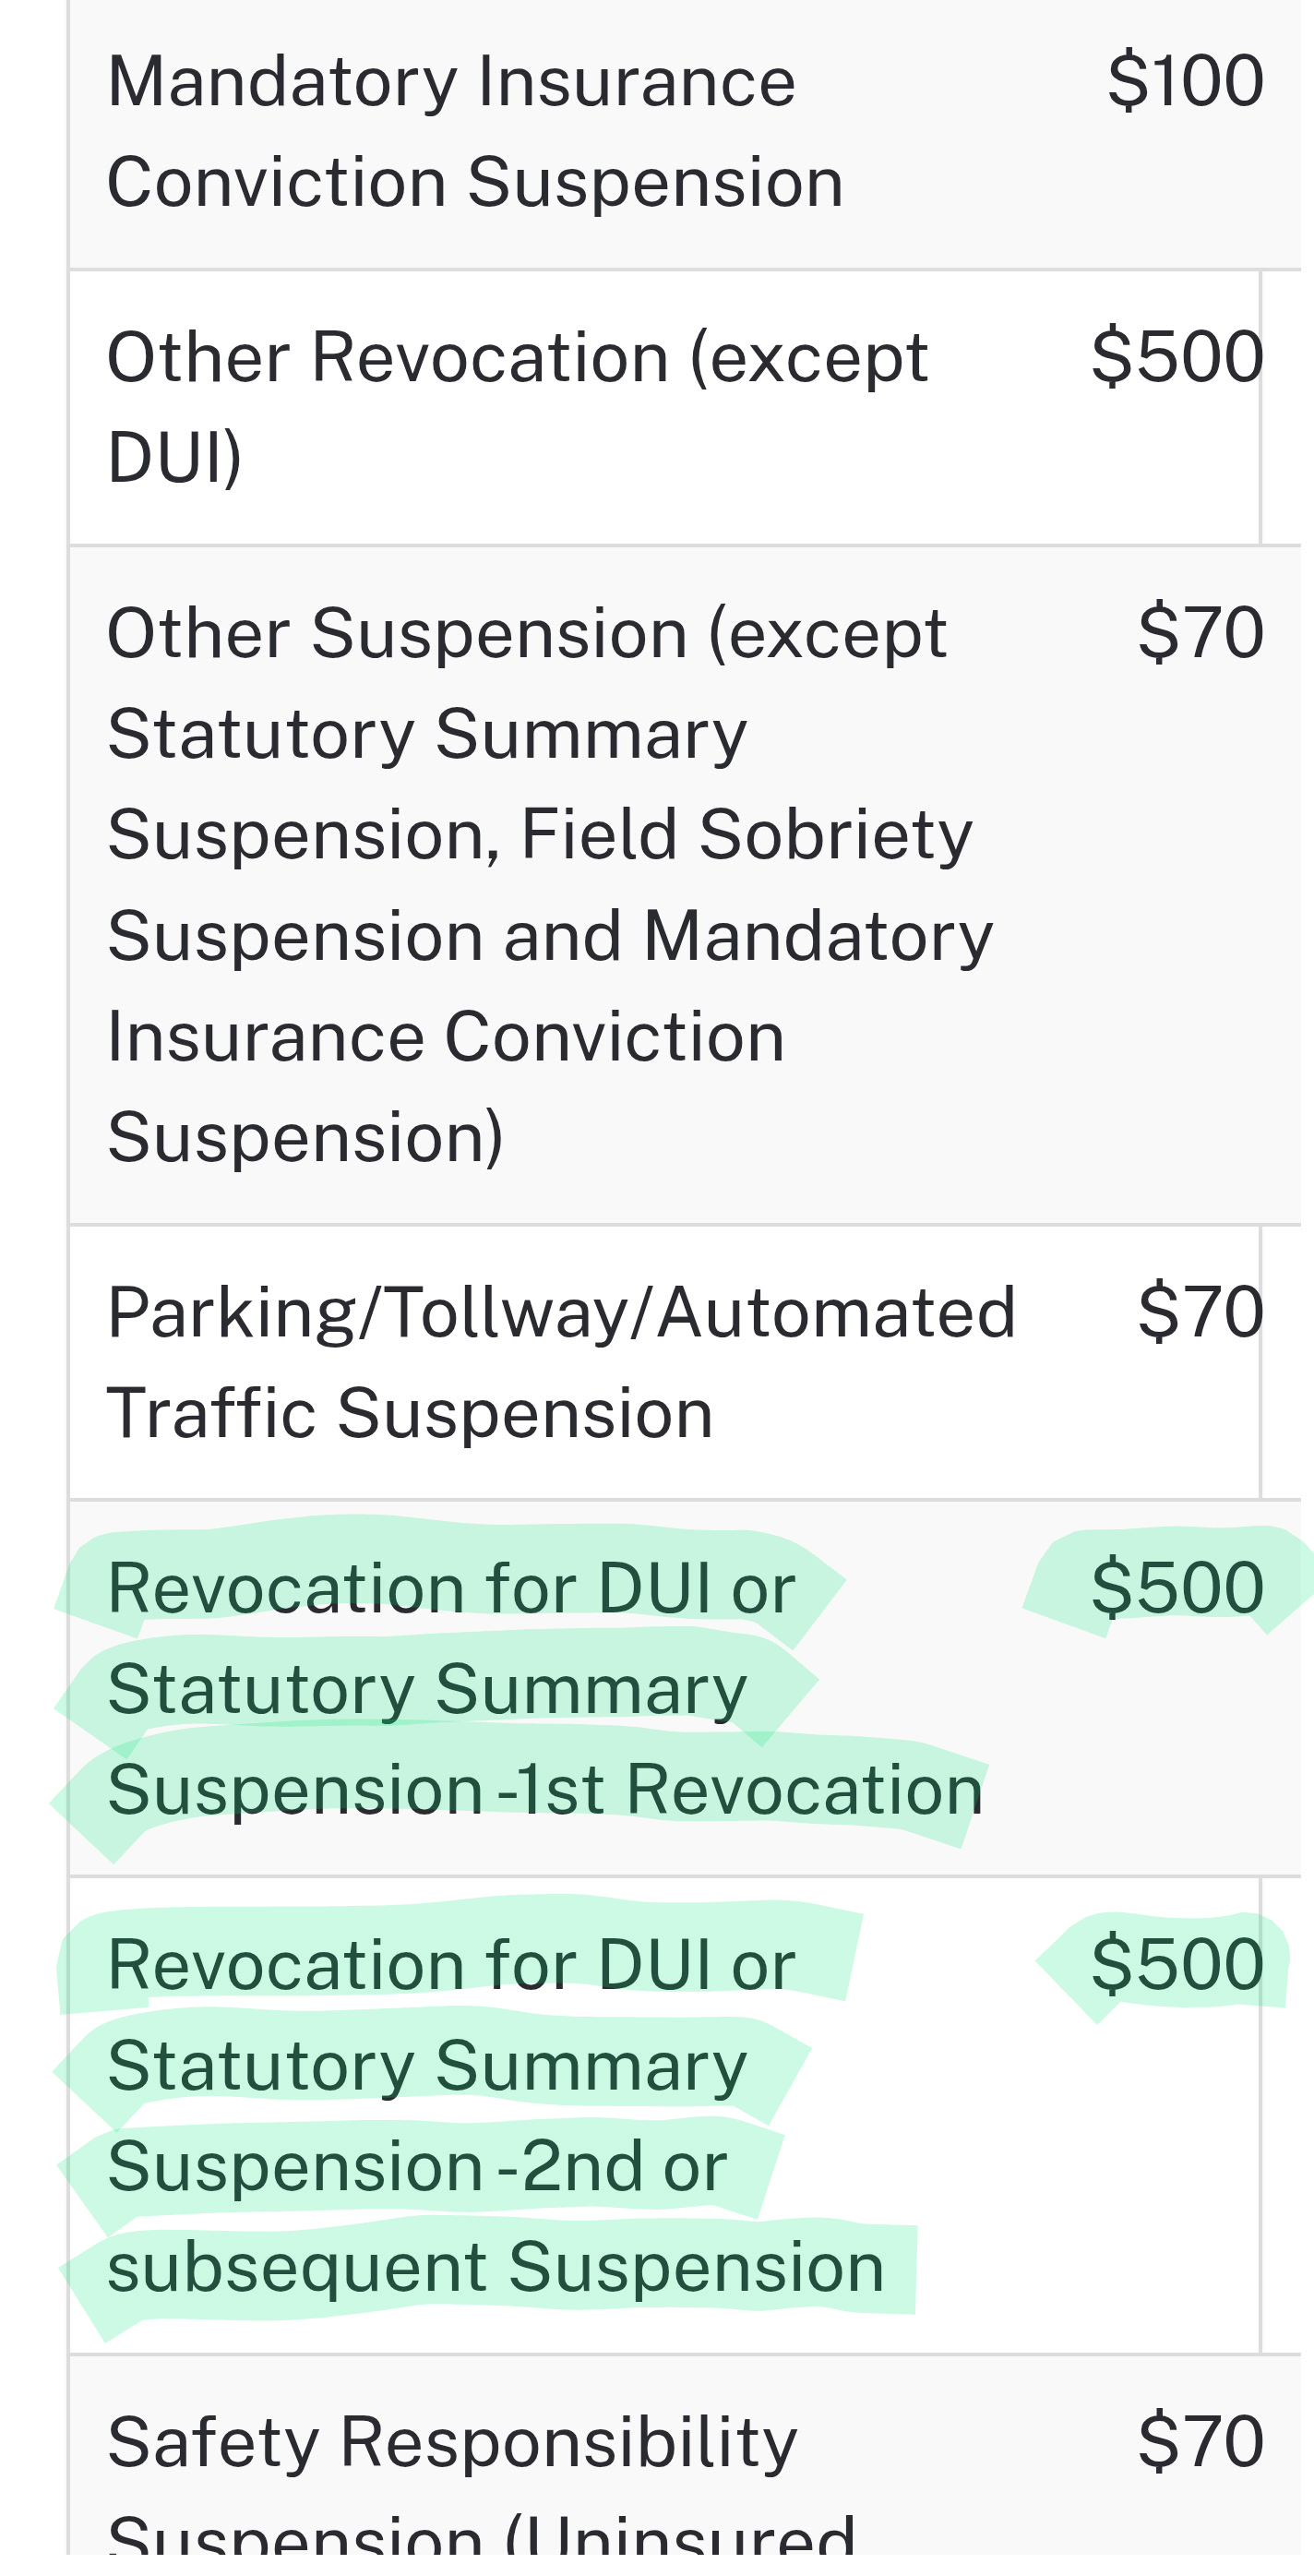The width and height of the screenshot is (1314, 2576).
Task: Select the Safety Responsibility Suspension row
Action: coord(685,2466)
